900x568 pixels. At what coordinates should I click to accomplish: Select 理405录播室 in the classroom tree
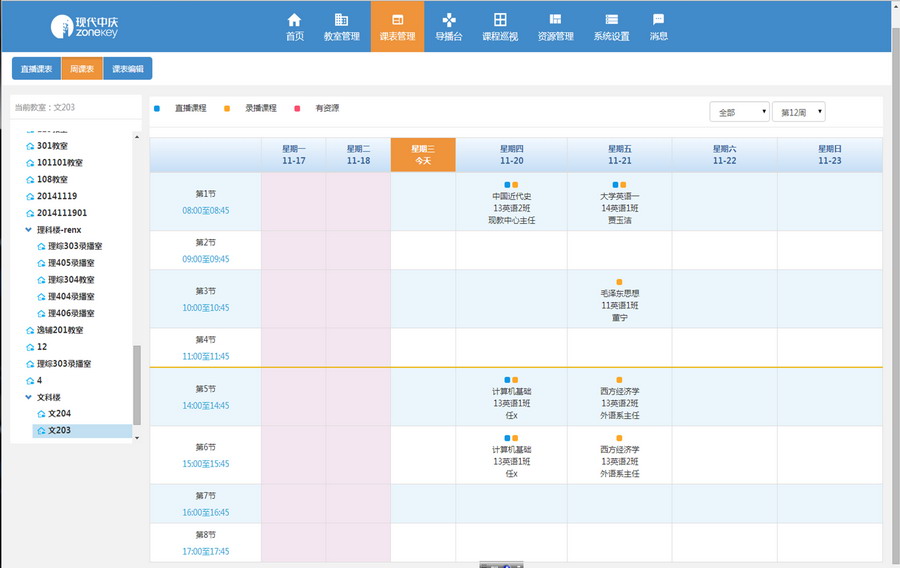tap(71, 263)
